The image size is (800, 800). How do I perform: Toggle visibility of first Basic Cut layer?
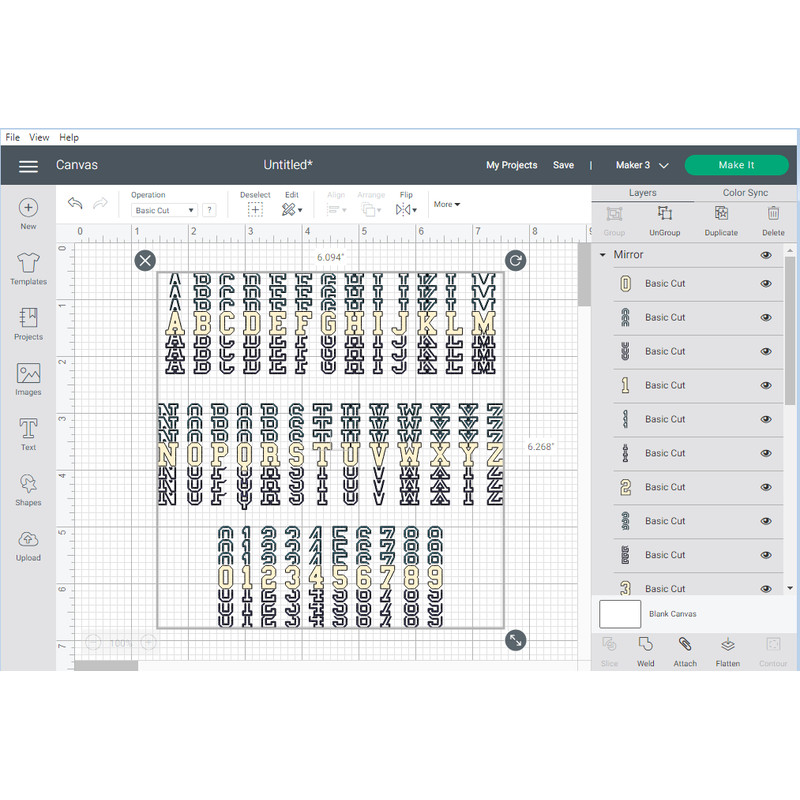[766, 284]
